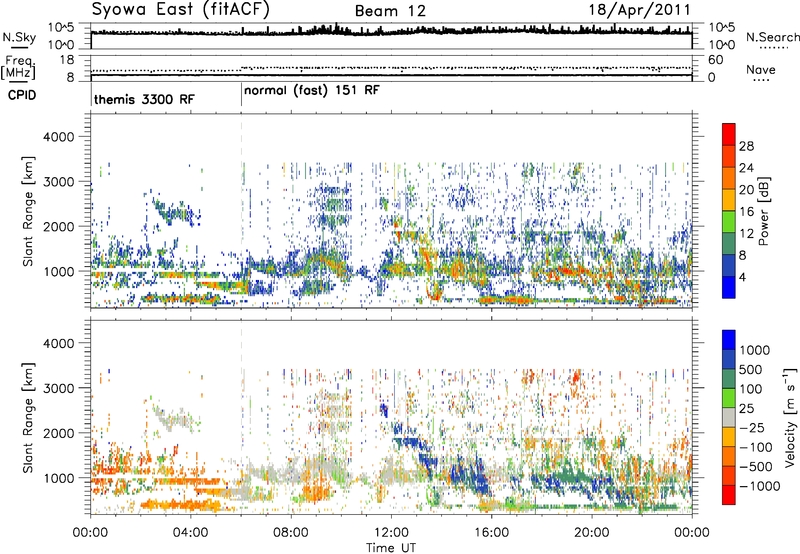Click the 'Nave' legend label
Screen dimensions: 800x554
tap(761, 70)
